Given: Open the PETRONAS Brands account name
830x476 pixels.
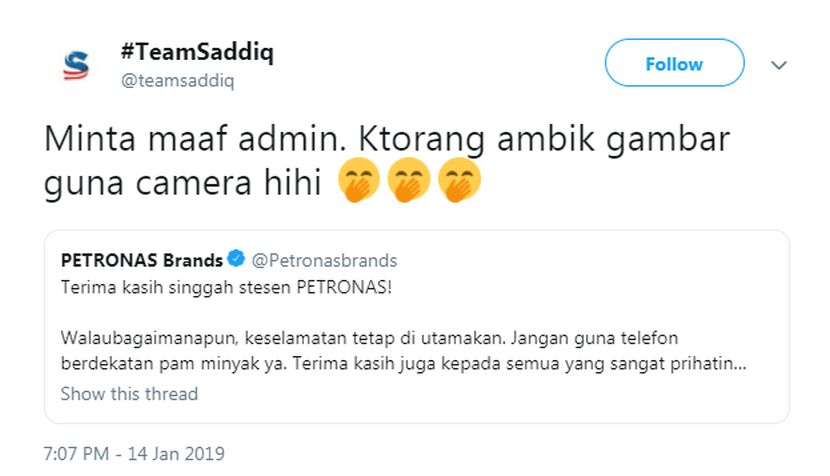Looking at the screenshot, I should coord(142,260).
